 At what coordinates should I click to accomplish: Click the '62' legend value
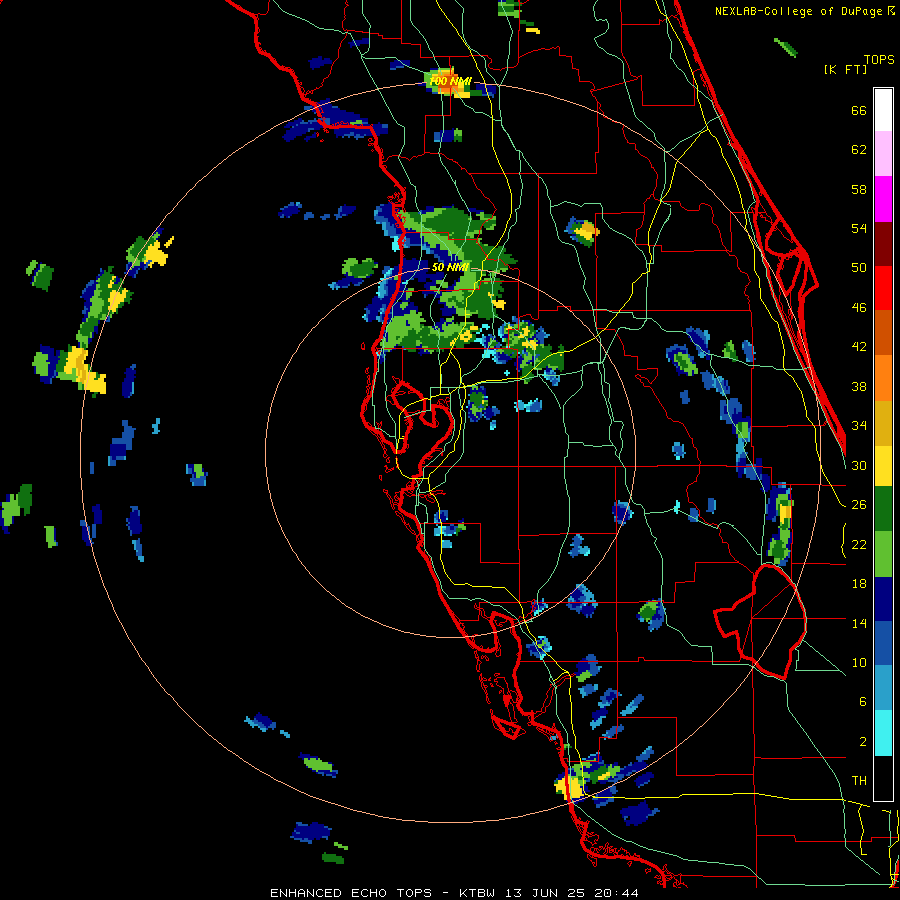point(859,150)
